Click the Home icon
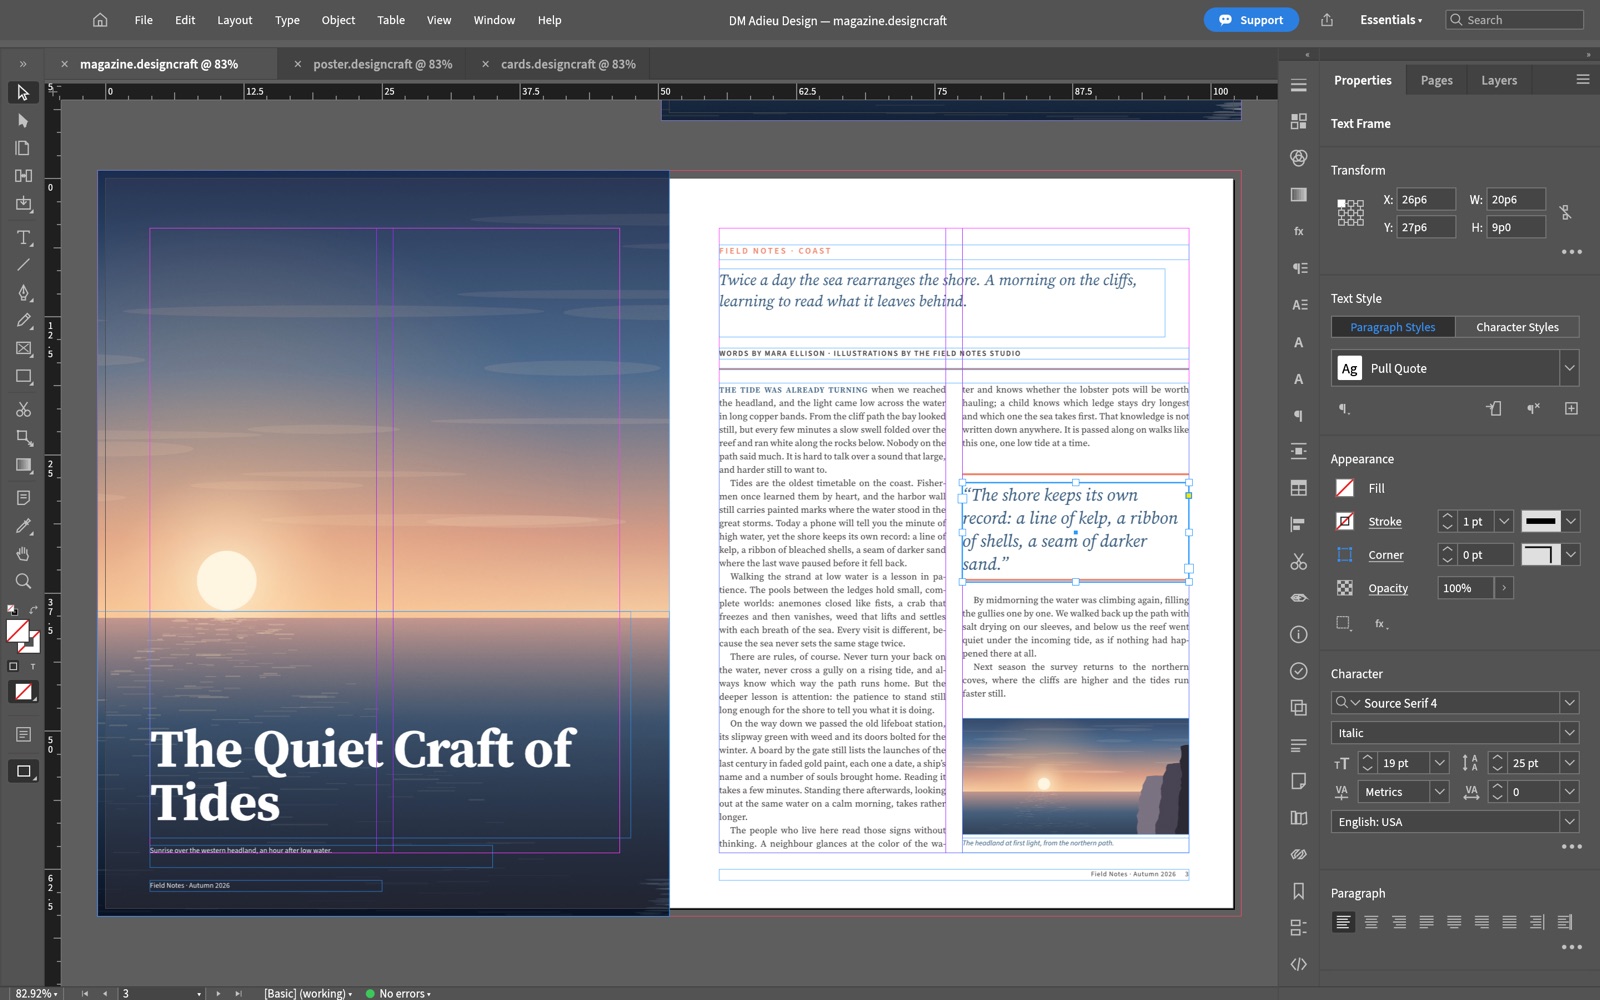 pos(100,20)
